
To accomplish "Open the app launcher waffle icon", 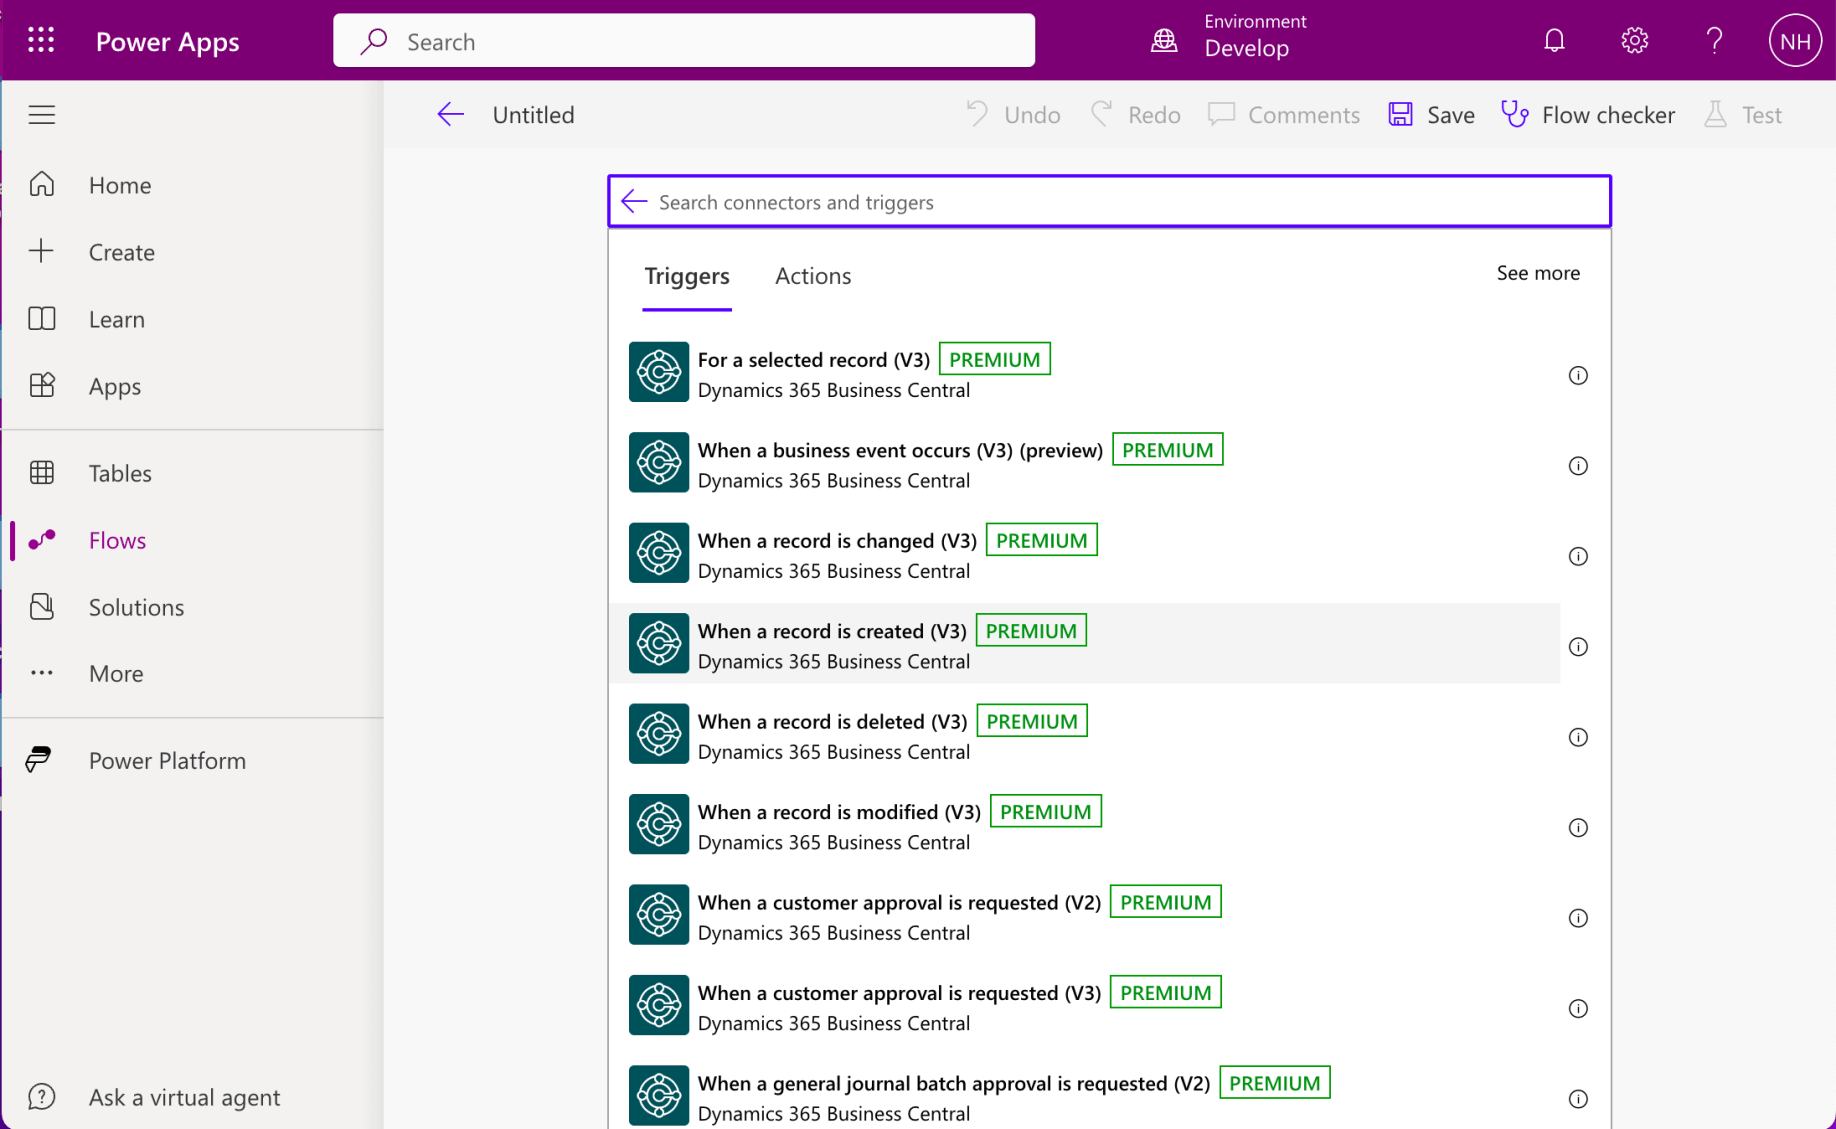I will pos(41,40).
